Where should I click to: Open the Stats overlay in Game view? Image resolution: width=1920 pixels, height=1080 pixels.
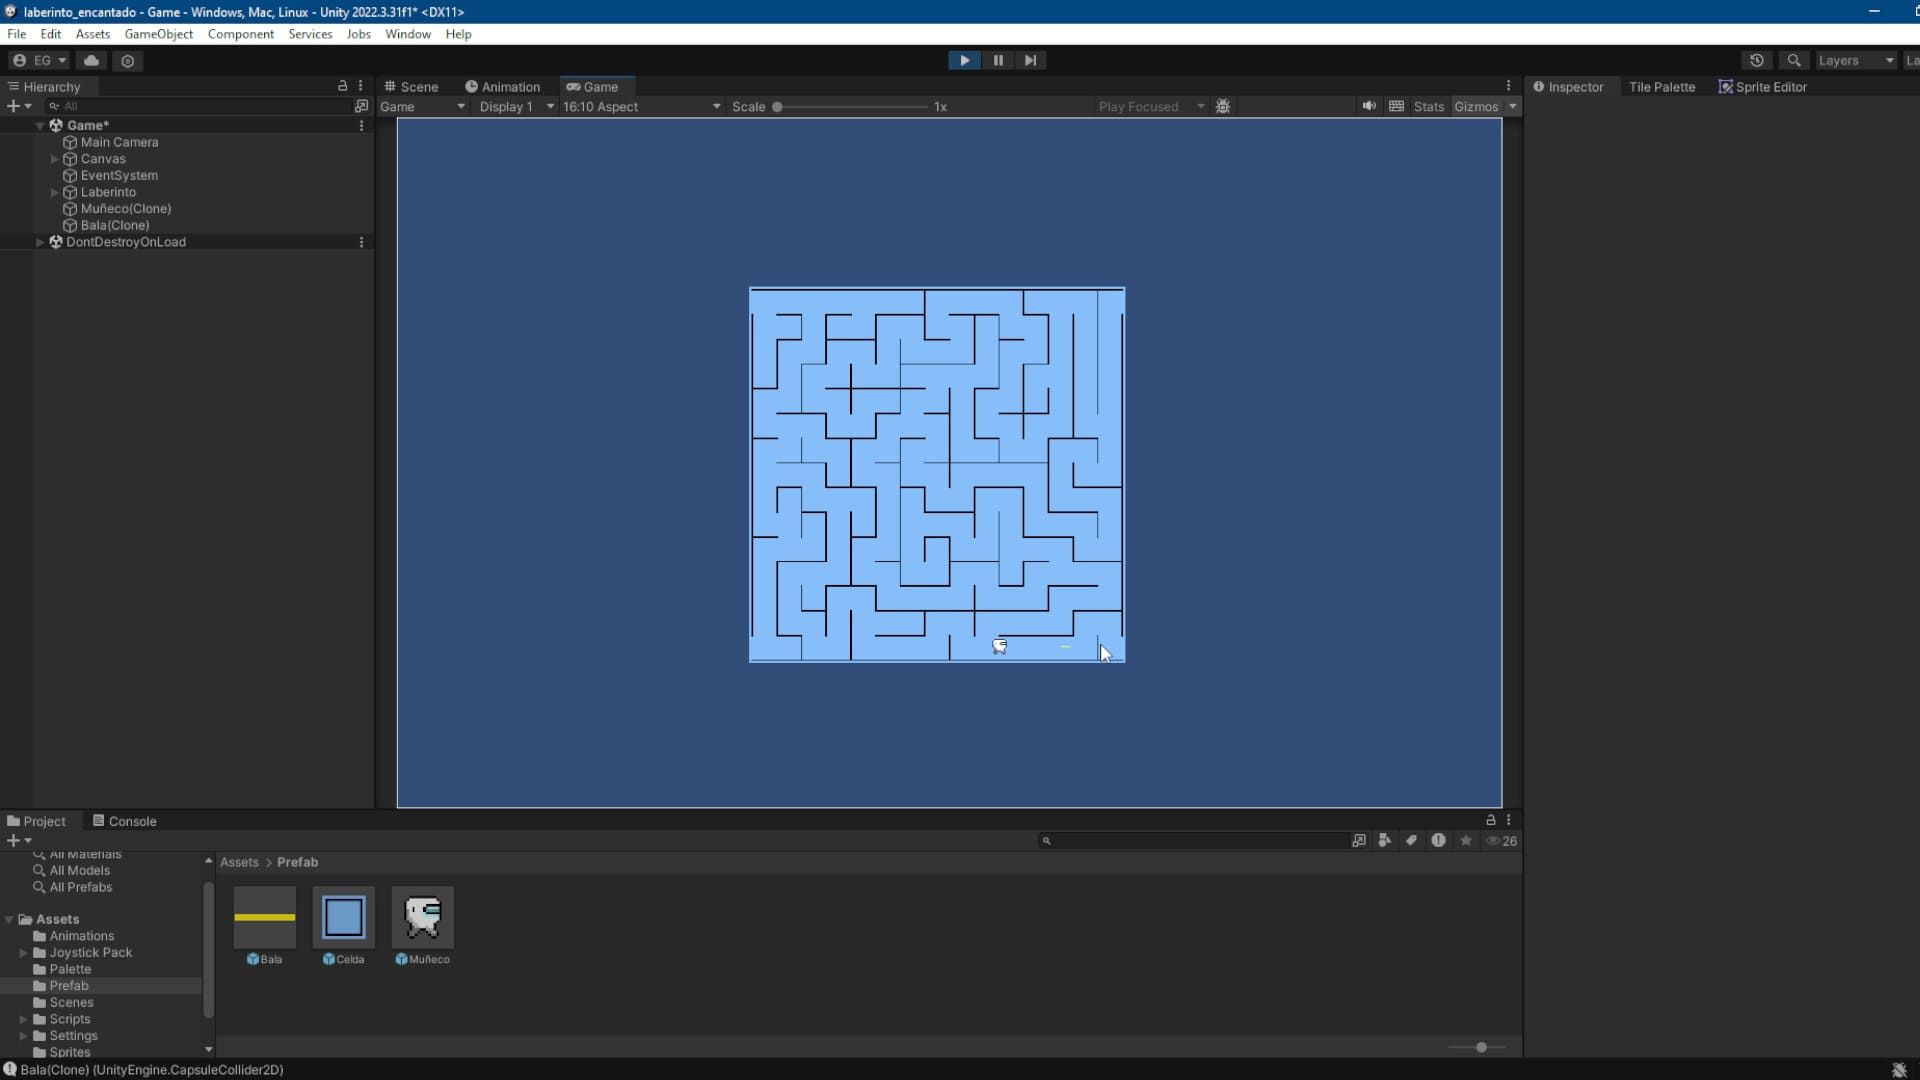click(1428, 106)
